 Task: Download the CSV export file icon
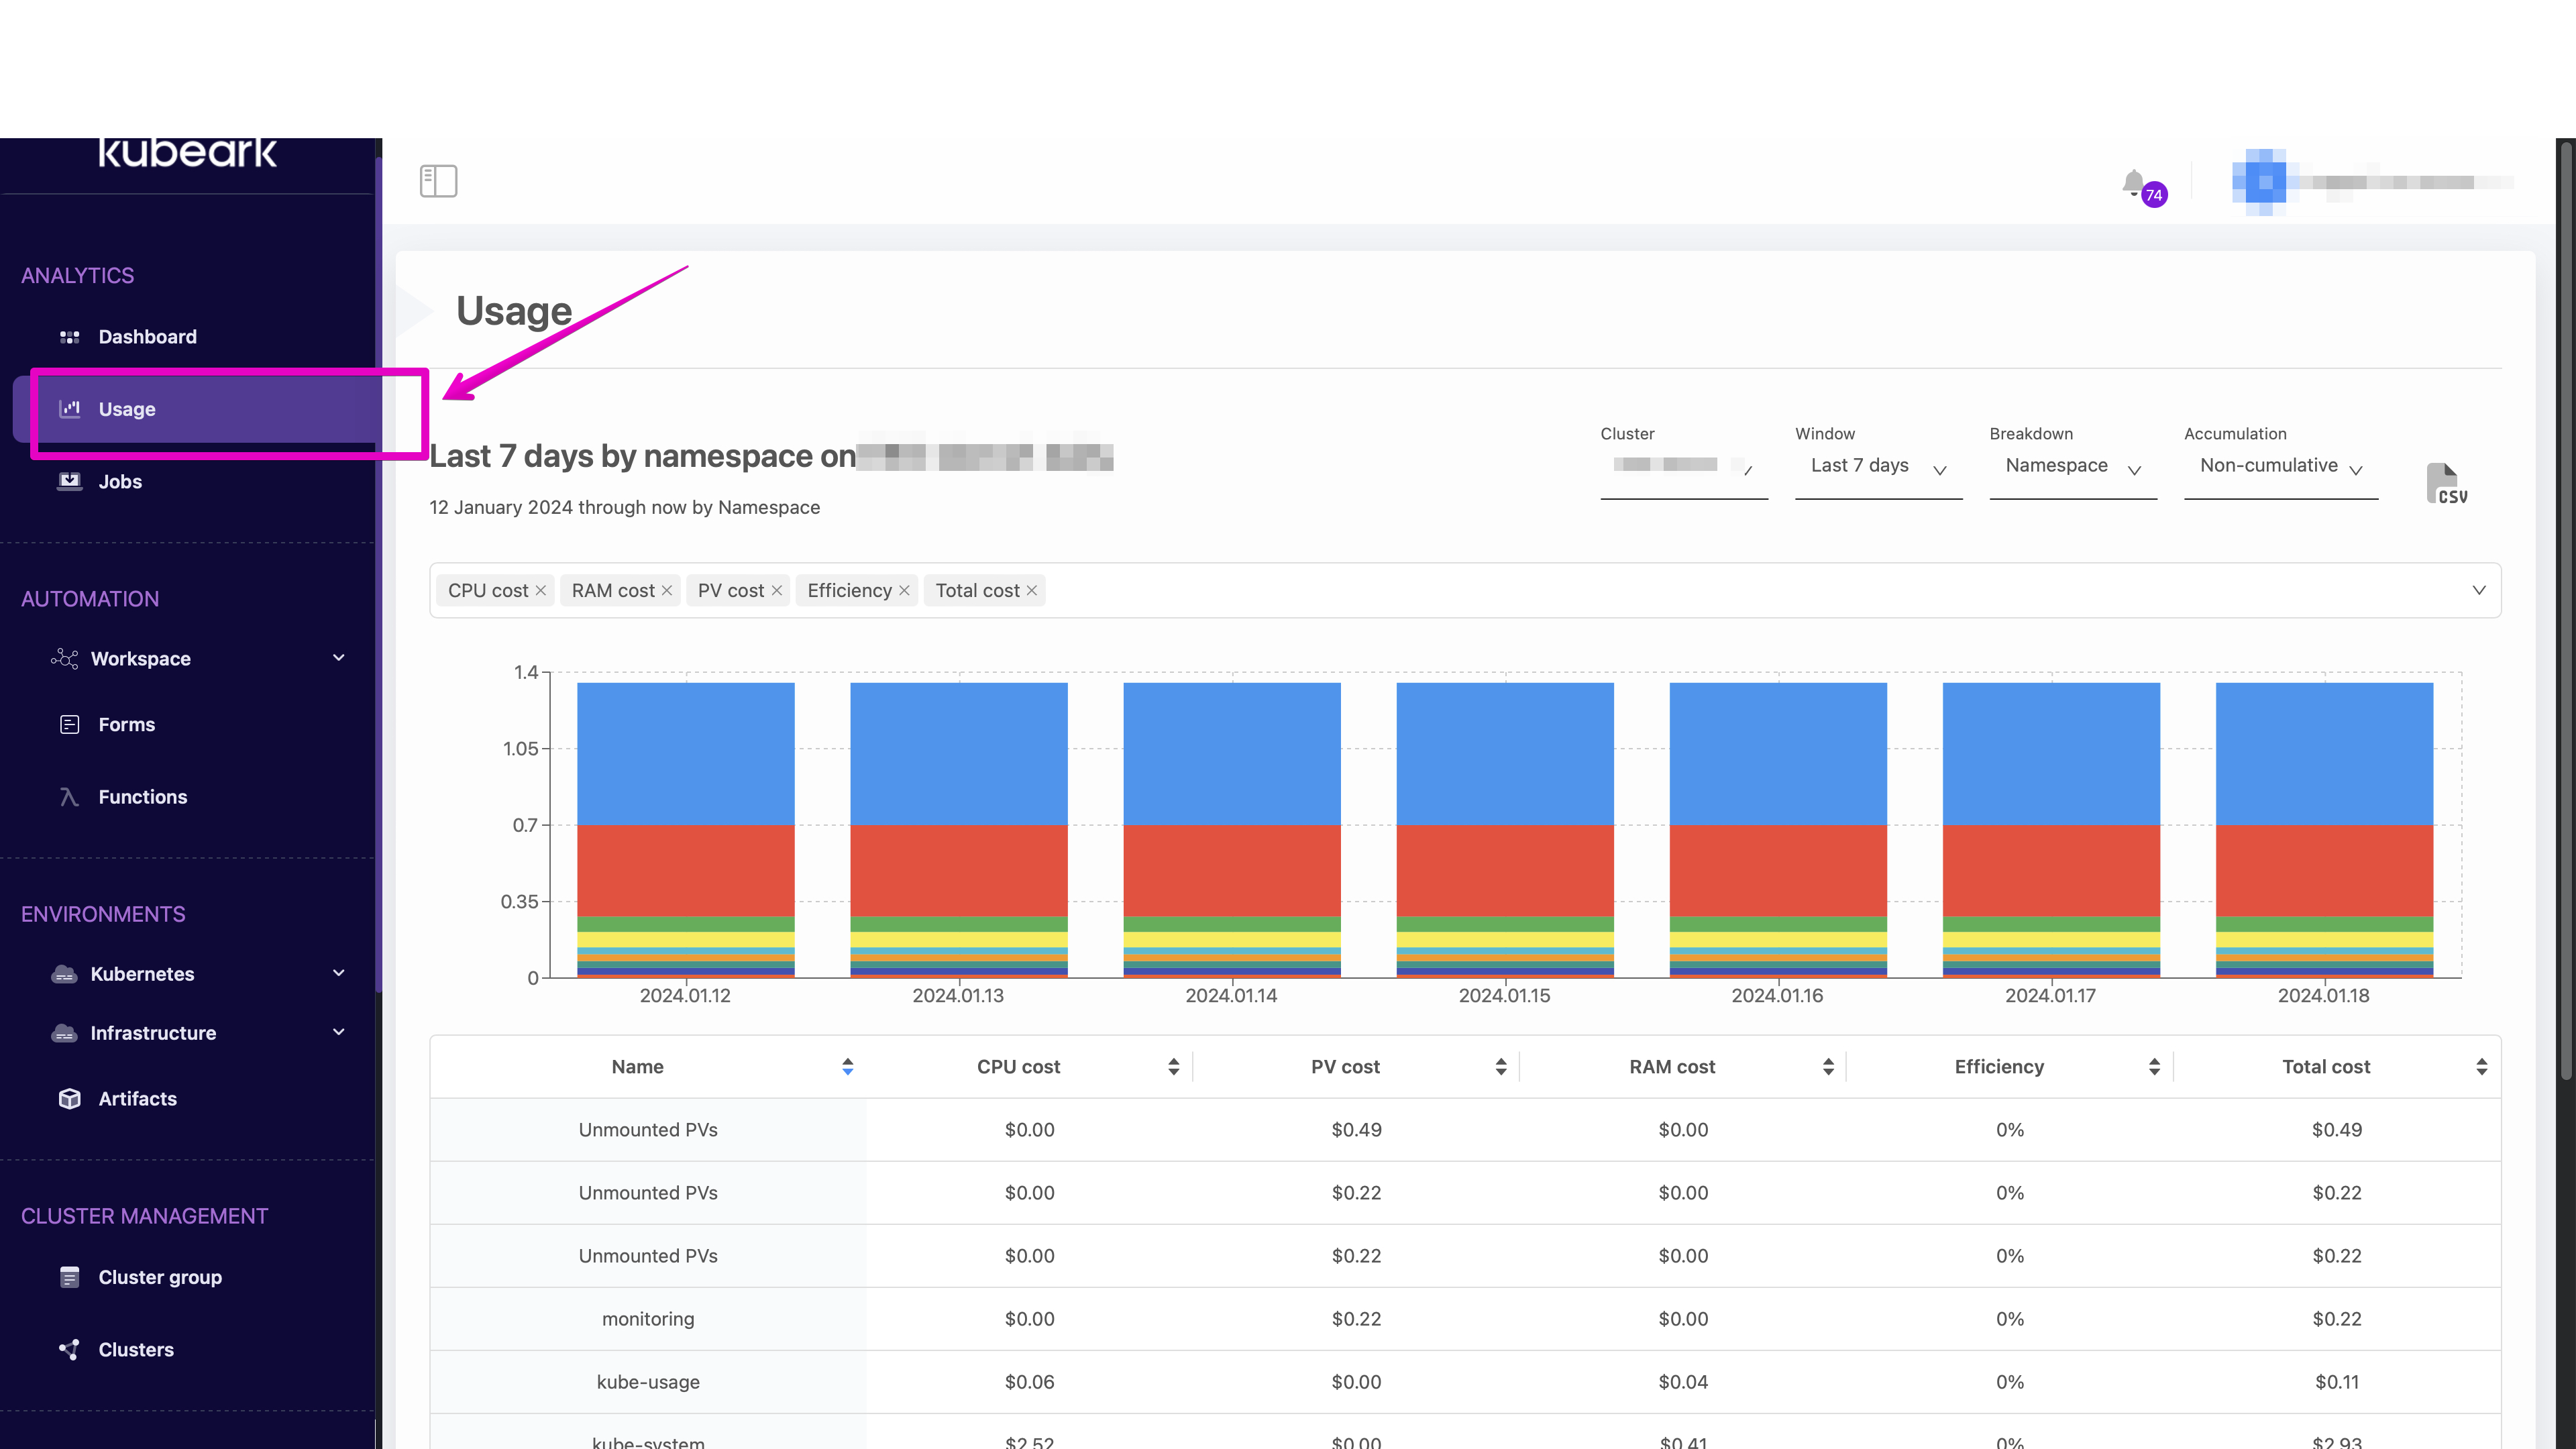pyautogui.click(x=2446, y=483)
